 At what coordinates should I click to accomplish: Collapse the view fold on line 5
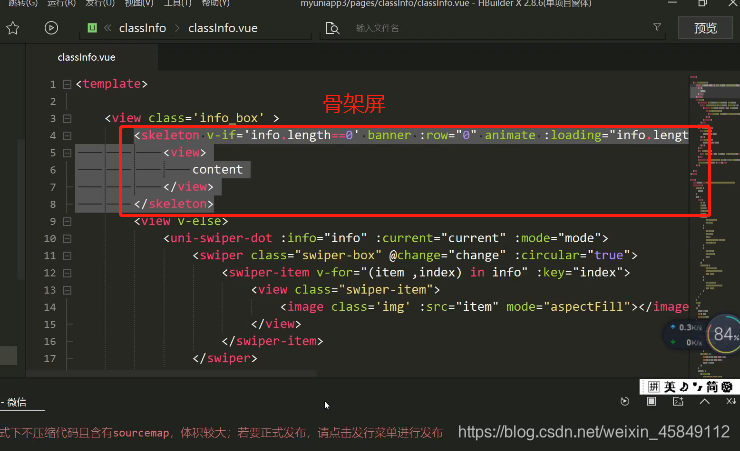pos(67,153)
